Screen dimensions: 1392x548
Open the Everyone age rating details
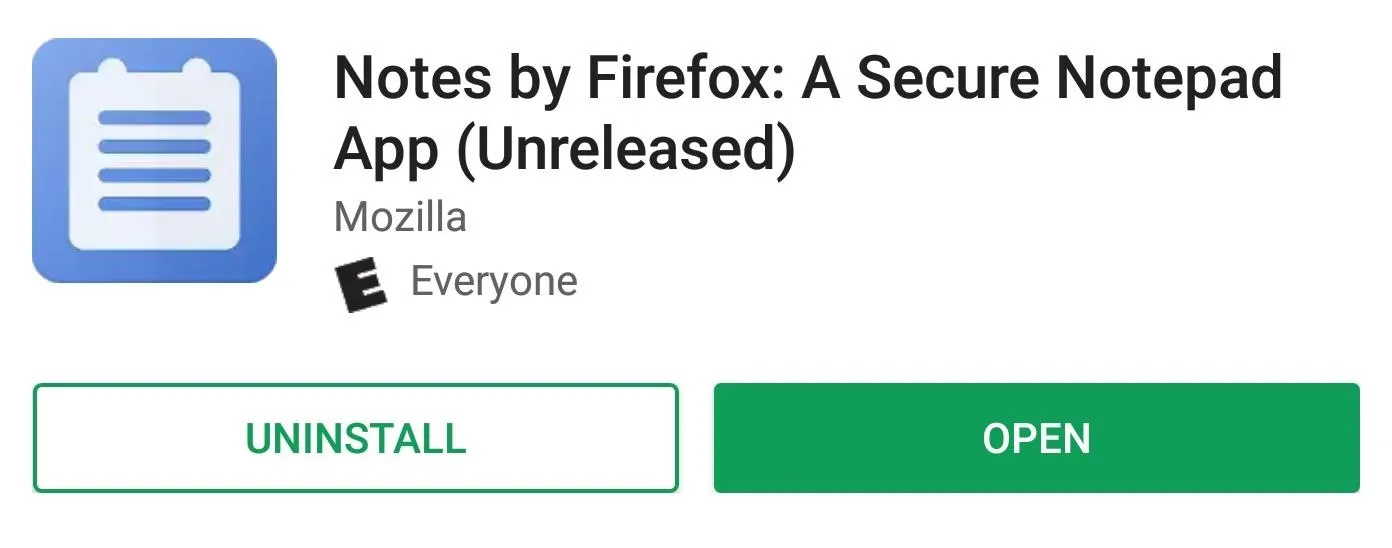pyautogui.click(x=494, y=282)
